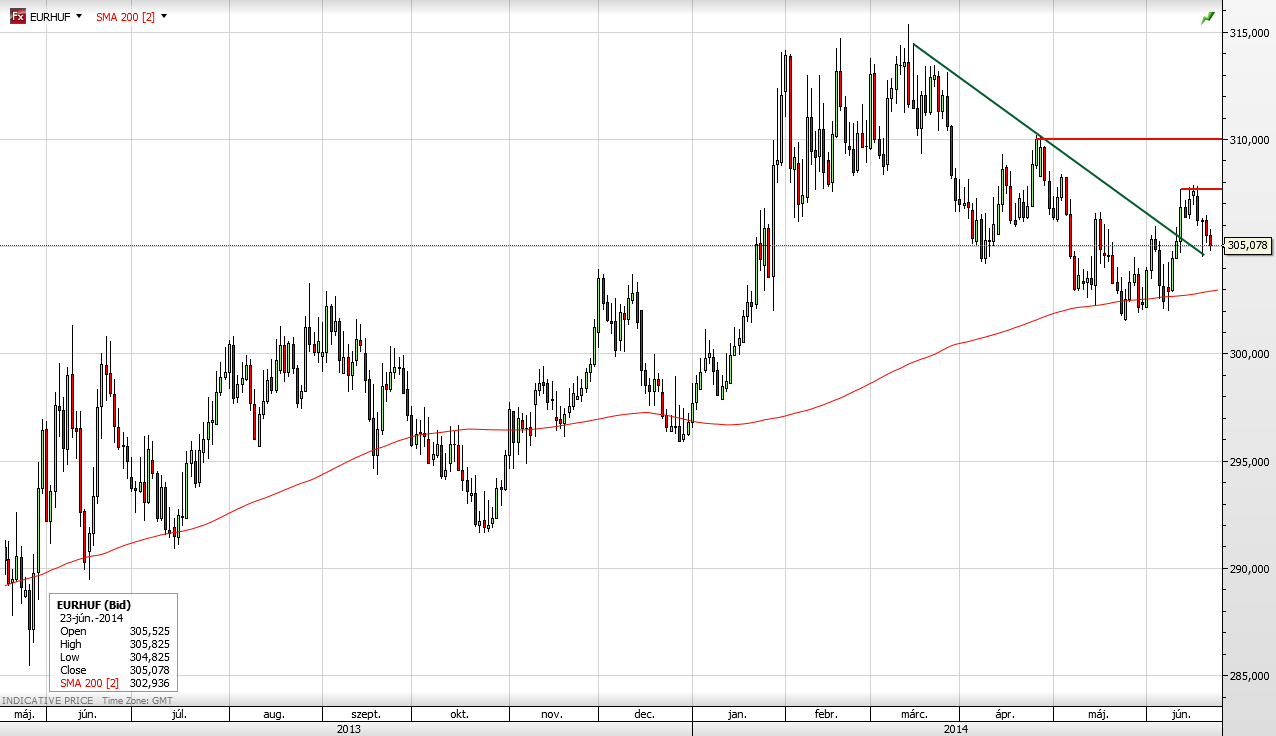Click the green arrow icon at top right
This screenshot has height=736, width=1276.
[x=1207, y=18]
